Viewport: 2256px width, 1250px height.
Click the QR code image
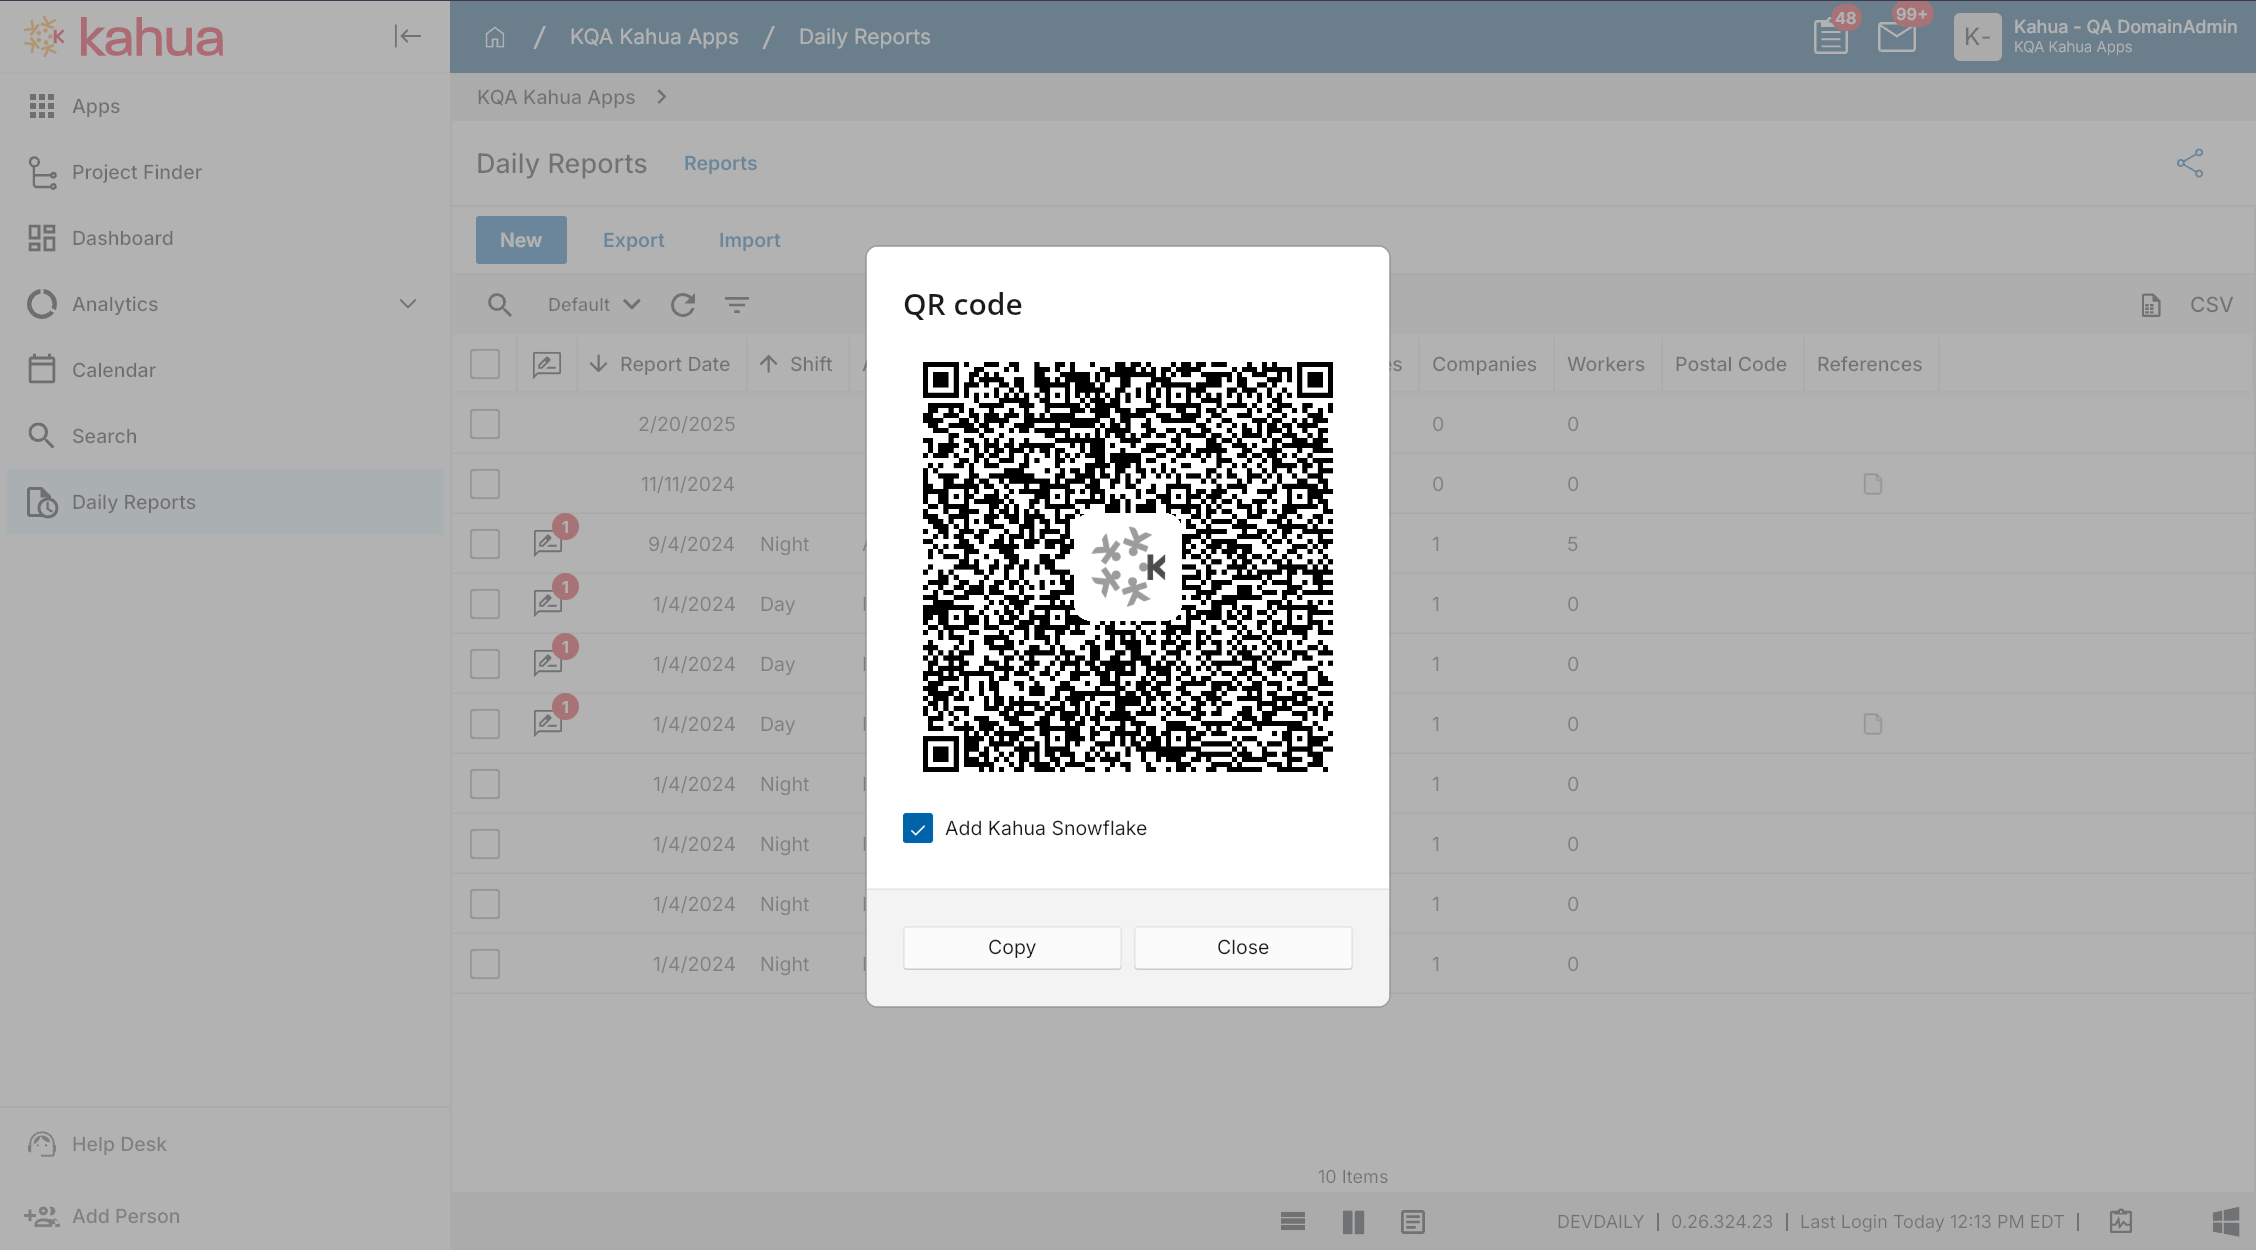[1127, 566]
